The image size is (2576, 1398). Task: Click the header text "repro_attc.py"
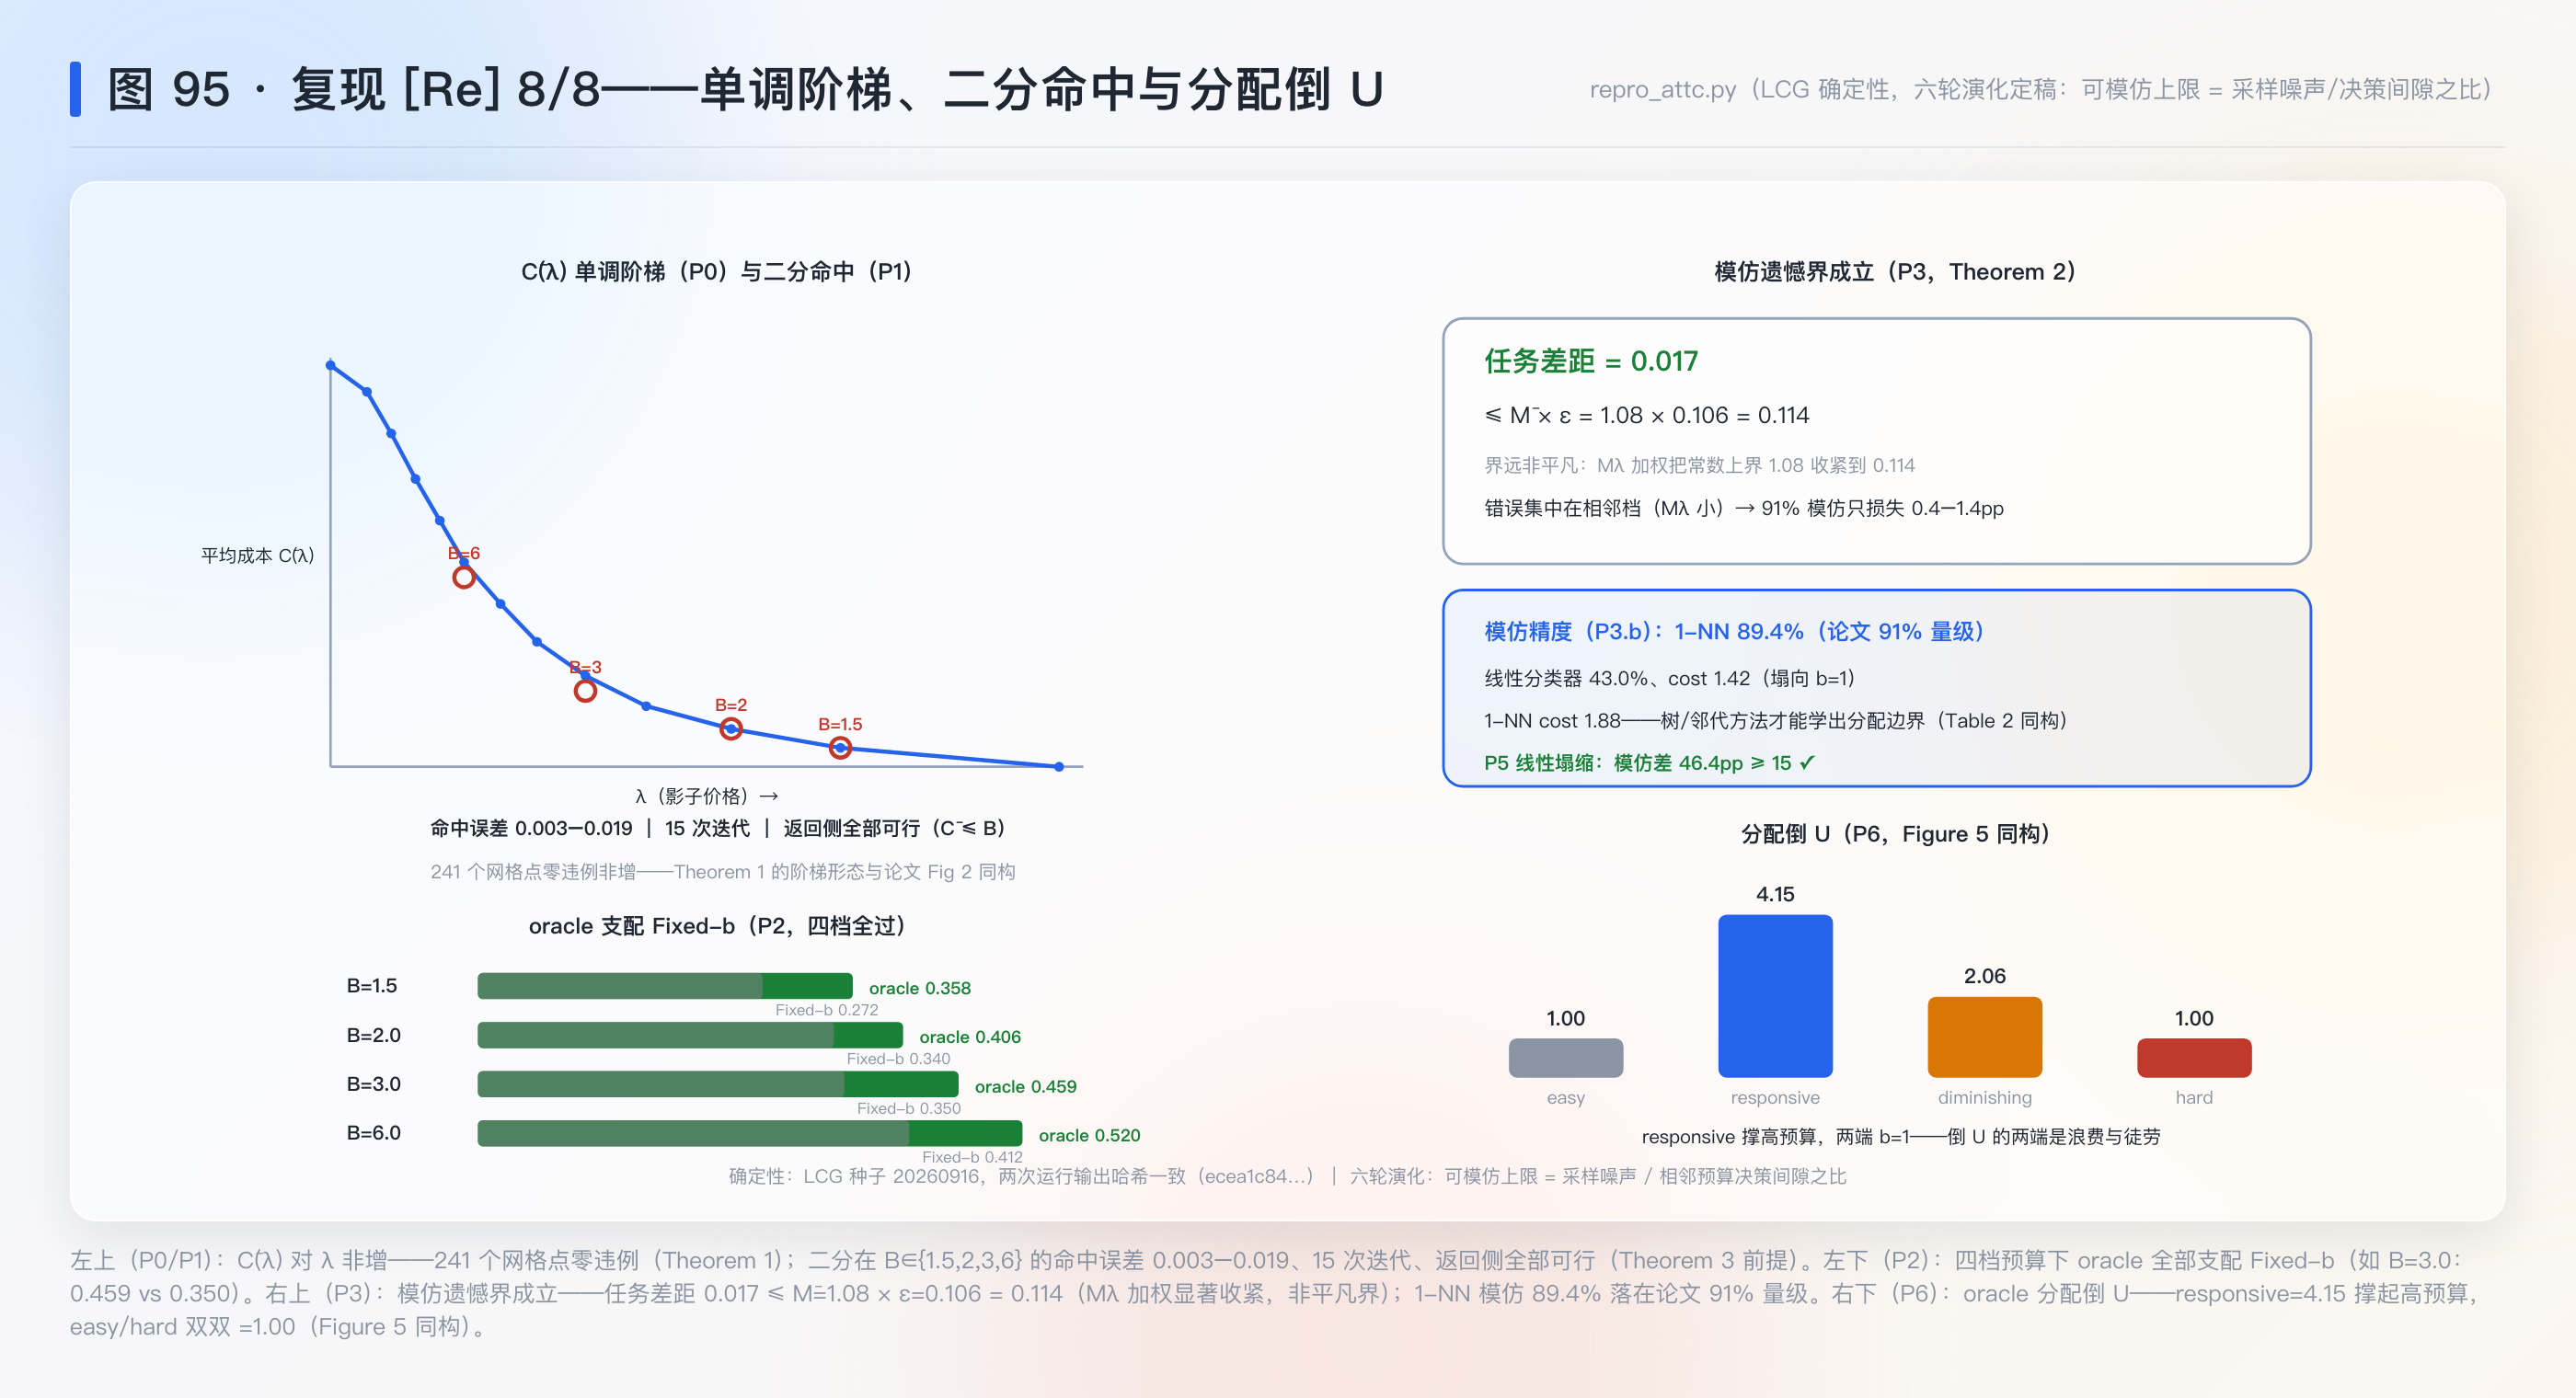1663,89
